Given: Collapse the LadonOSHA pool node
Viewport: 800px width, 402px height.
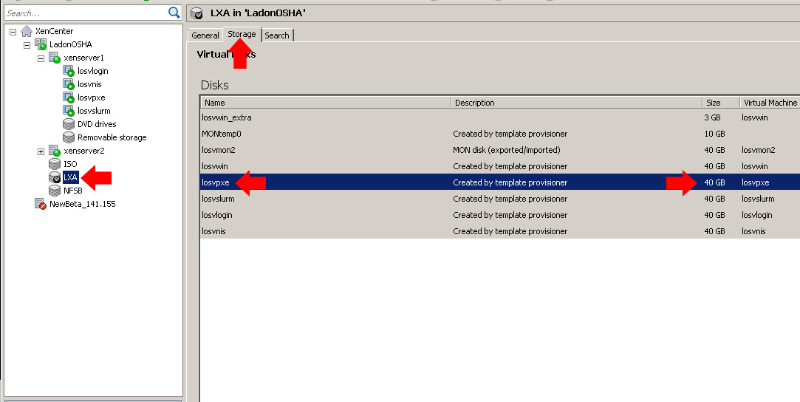Looking at the screenshot, I should (26, 45).
